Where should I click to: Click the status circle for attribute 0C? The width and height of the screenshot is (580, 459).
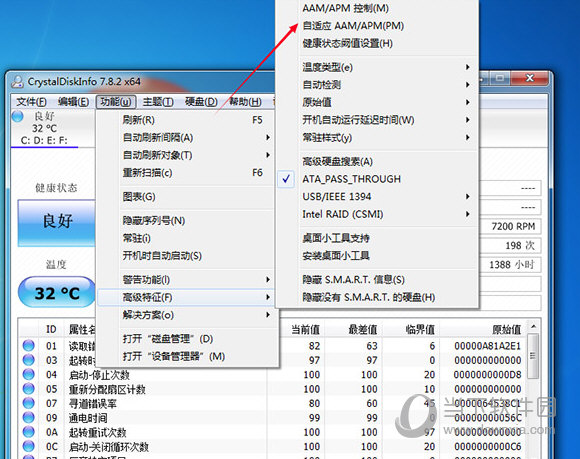point(28,446)
